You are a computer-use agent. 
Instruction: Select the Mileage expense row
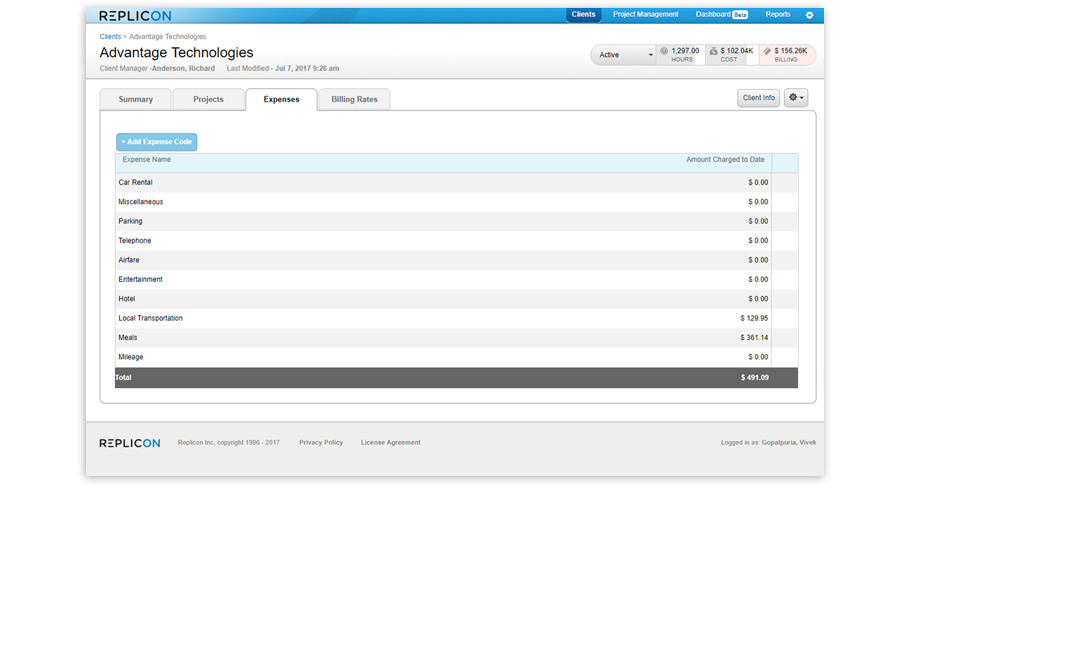tap(457, 357)
